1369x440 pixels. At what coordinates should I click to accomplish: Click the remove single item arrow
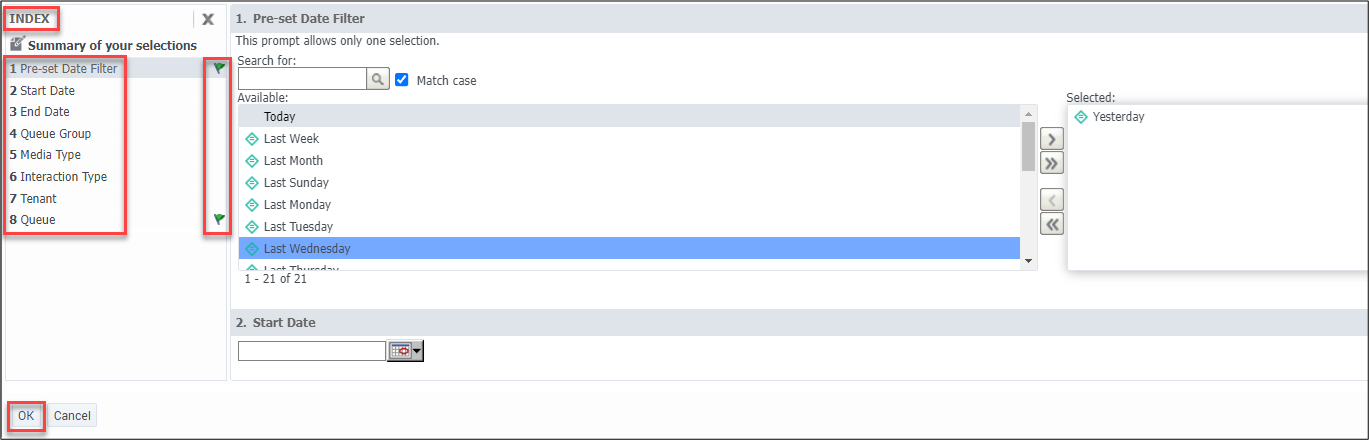(x=1052, y=200)
